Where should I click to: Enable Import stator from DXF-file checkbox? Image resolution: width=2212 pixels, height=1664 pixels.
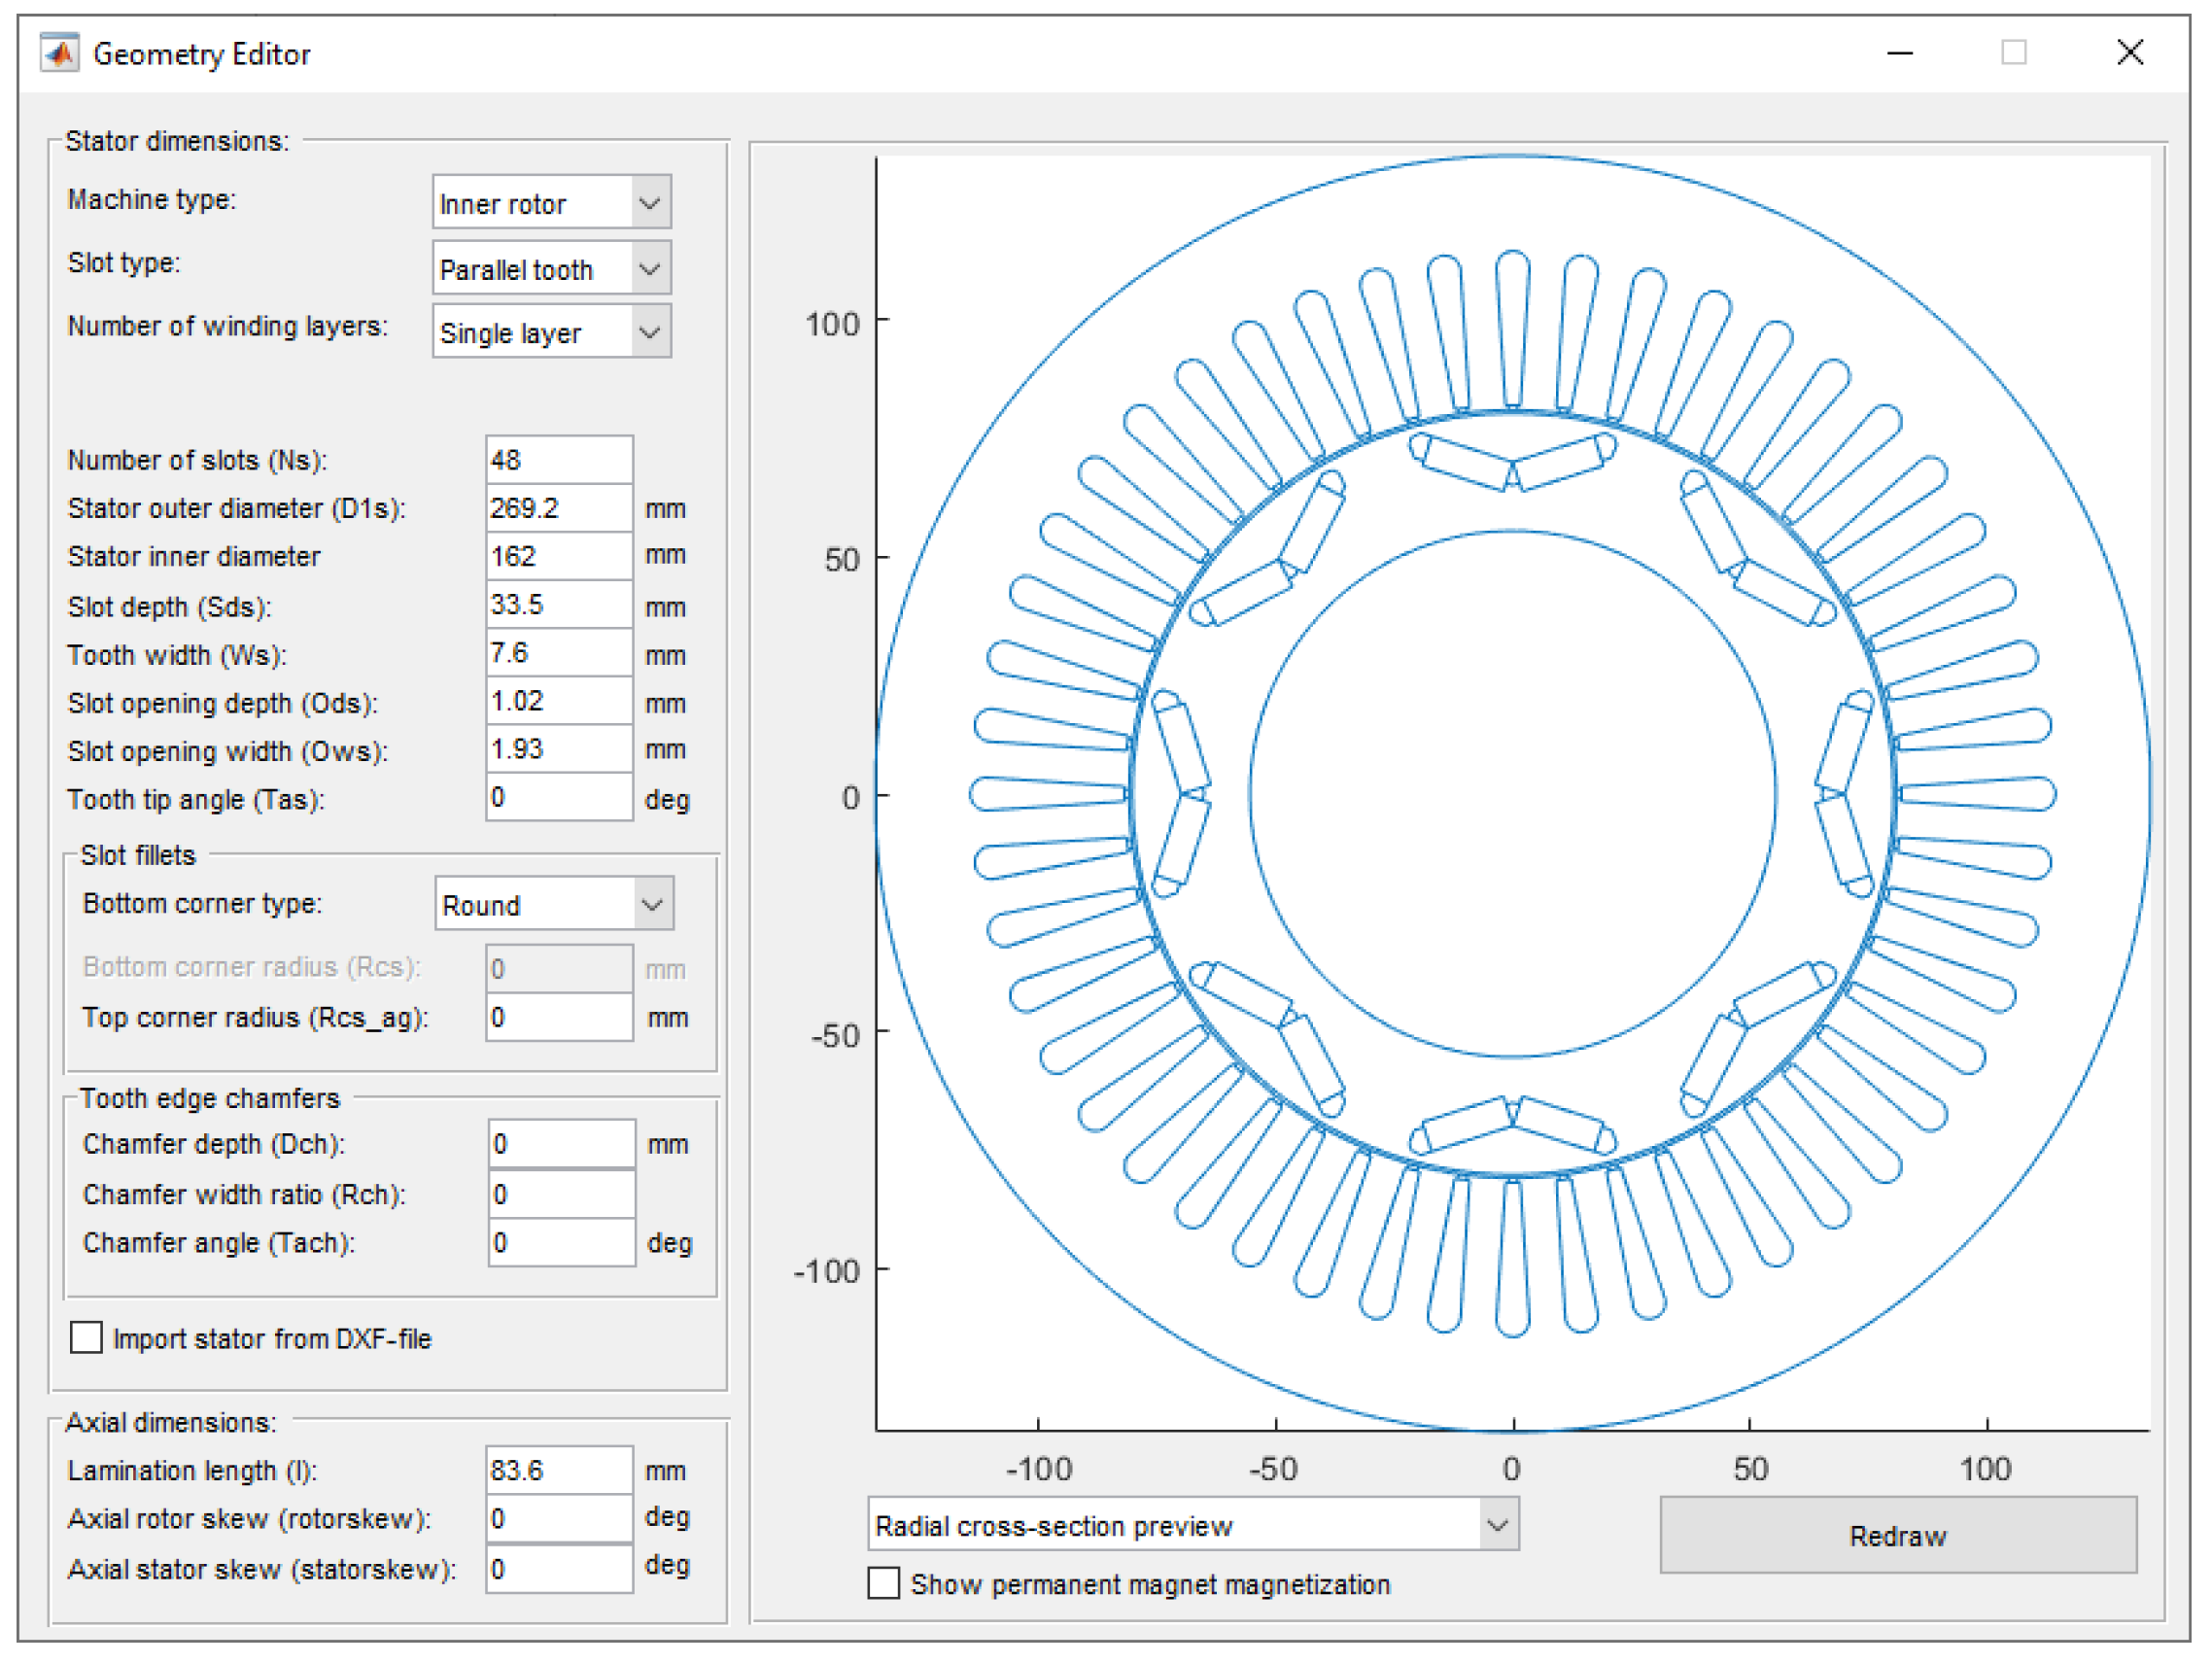[87, 1338]
